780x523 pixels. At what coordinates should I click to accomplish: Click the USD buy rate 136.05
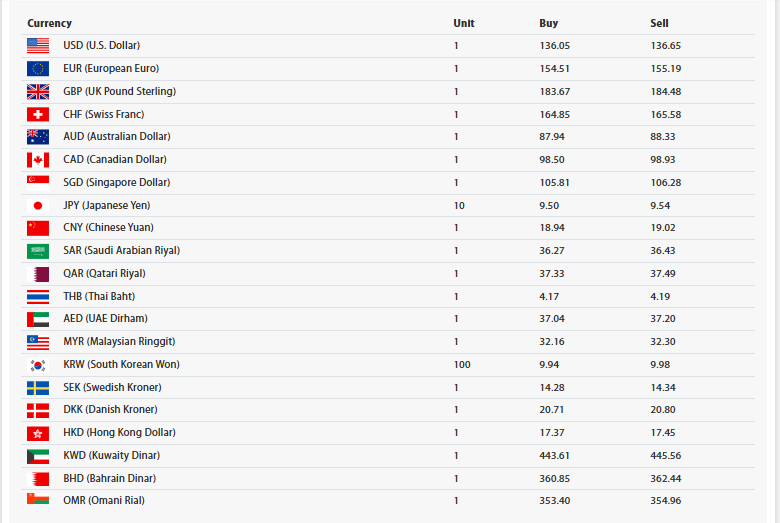pyautogui.click(x=555, y=46)
